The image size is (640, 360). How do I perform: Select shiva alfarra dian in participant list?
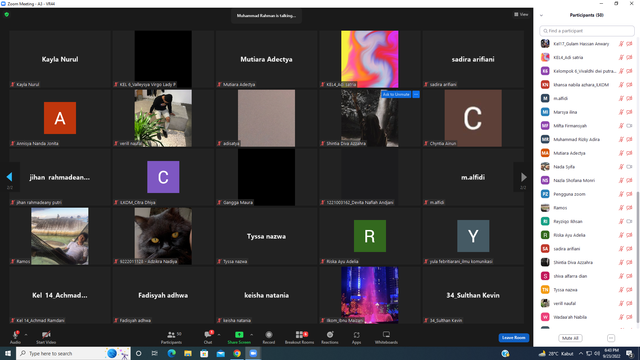click(587, 276)
